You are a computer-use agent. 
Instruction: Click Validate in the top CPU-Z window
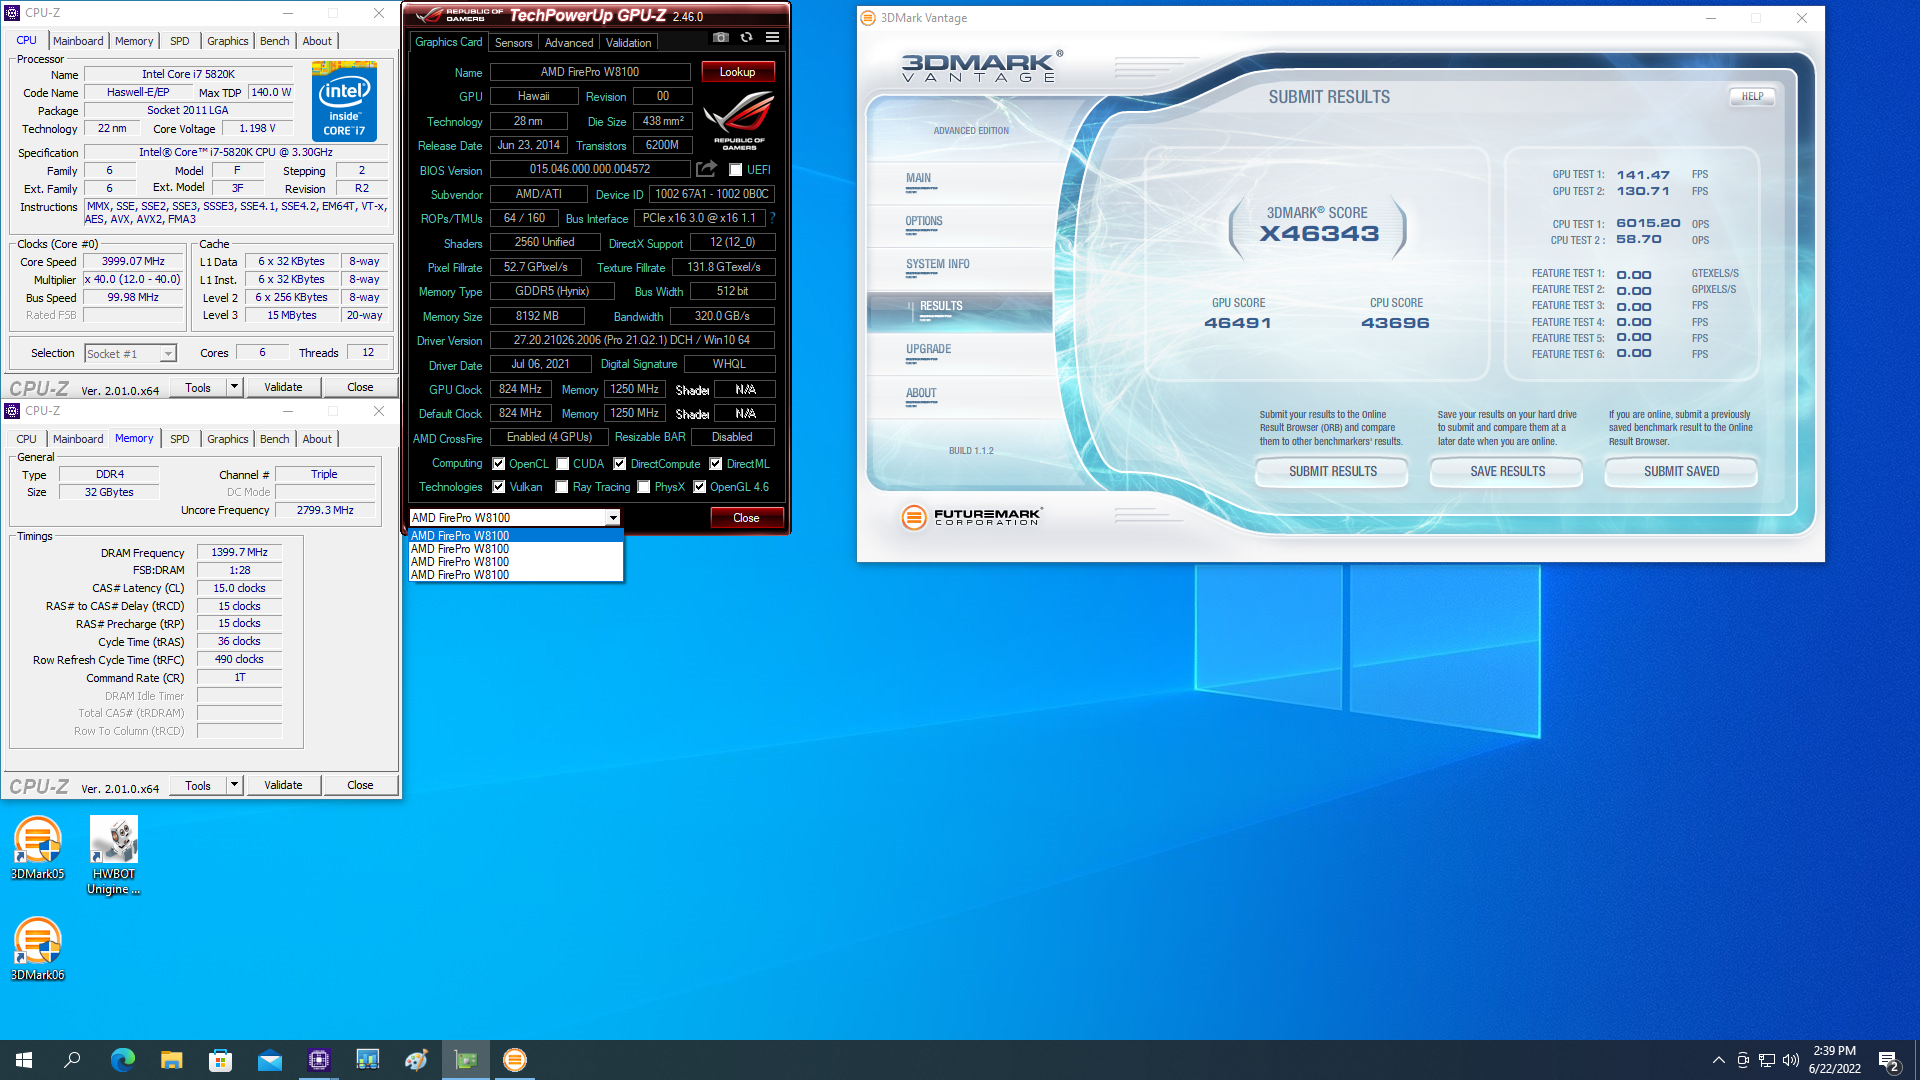pos(283,387)
